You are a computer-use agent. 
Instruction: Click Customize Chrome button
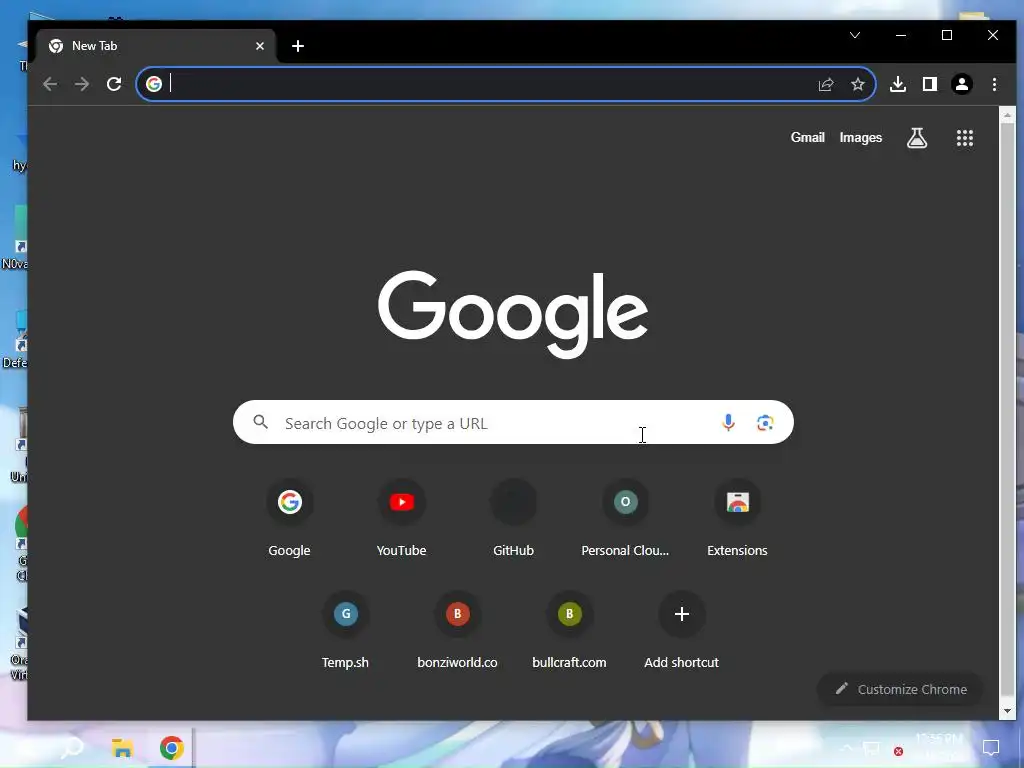(x=901, y=689)
